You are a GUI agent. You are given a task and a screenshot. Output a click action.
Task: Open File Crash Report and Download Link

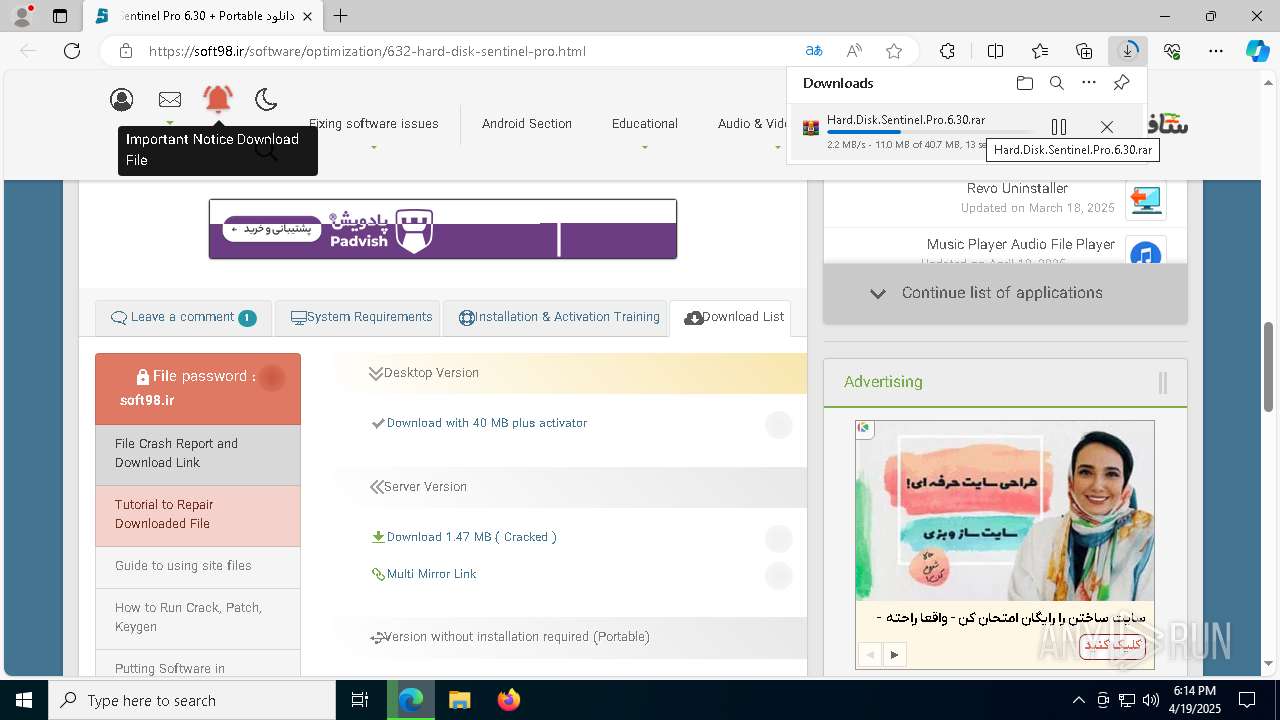pos(198,453)
